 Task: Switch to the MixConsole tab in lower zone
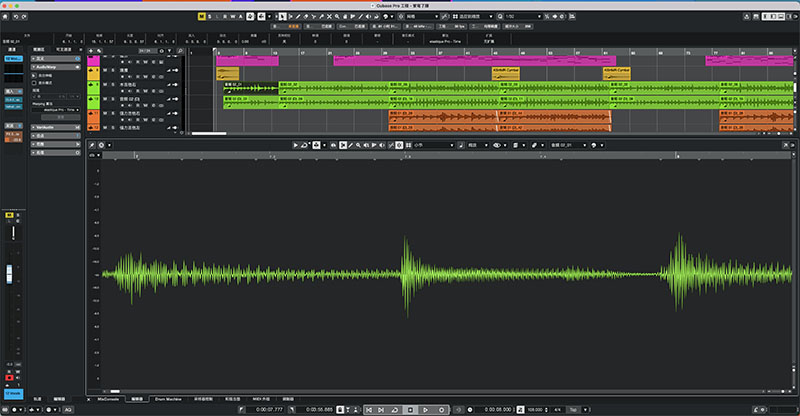[x=108, y=399]
